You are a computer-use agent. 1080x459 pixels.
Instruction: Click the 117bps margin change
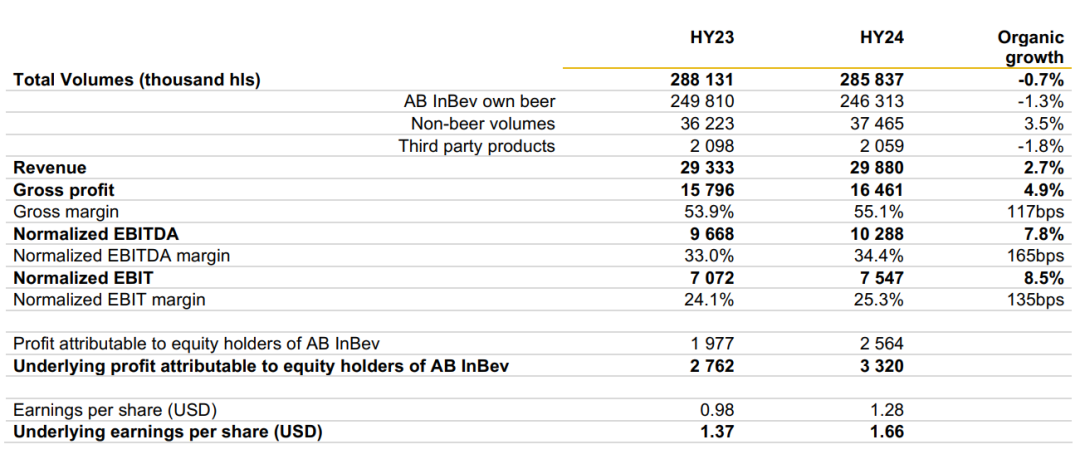coord(1036,212)
